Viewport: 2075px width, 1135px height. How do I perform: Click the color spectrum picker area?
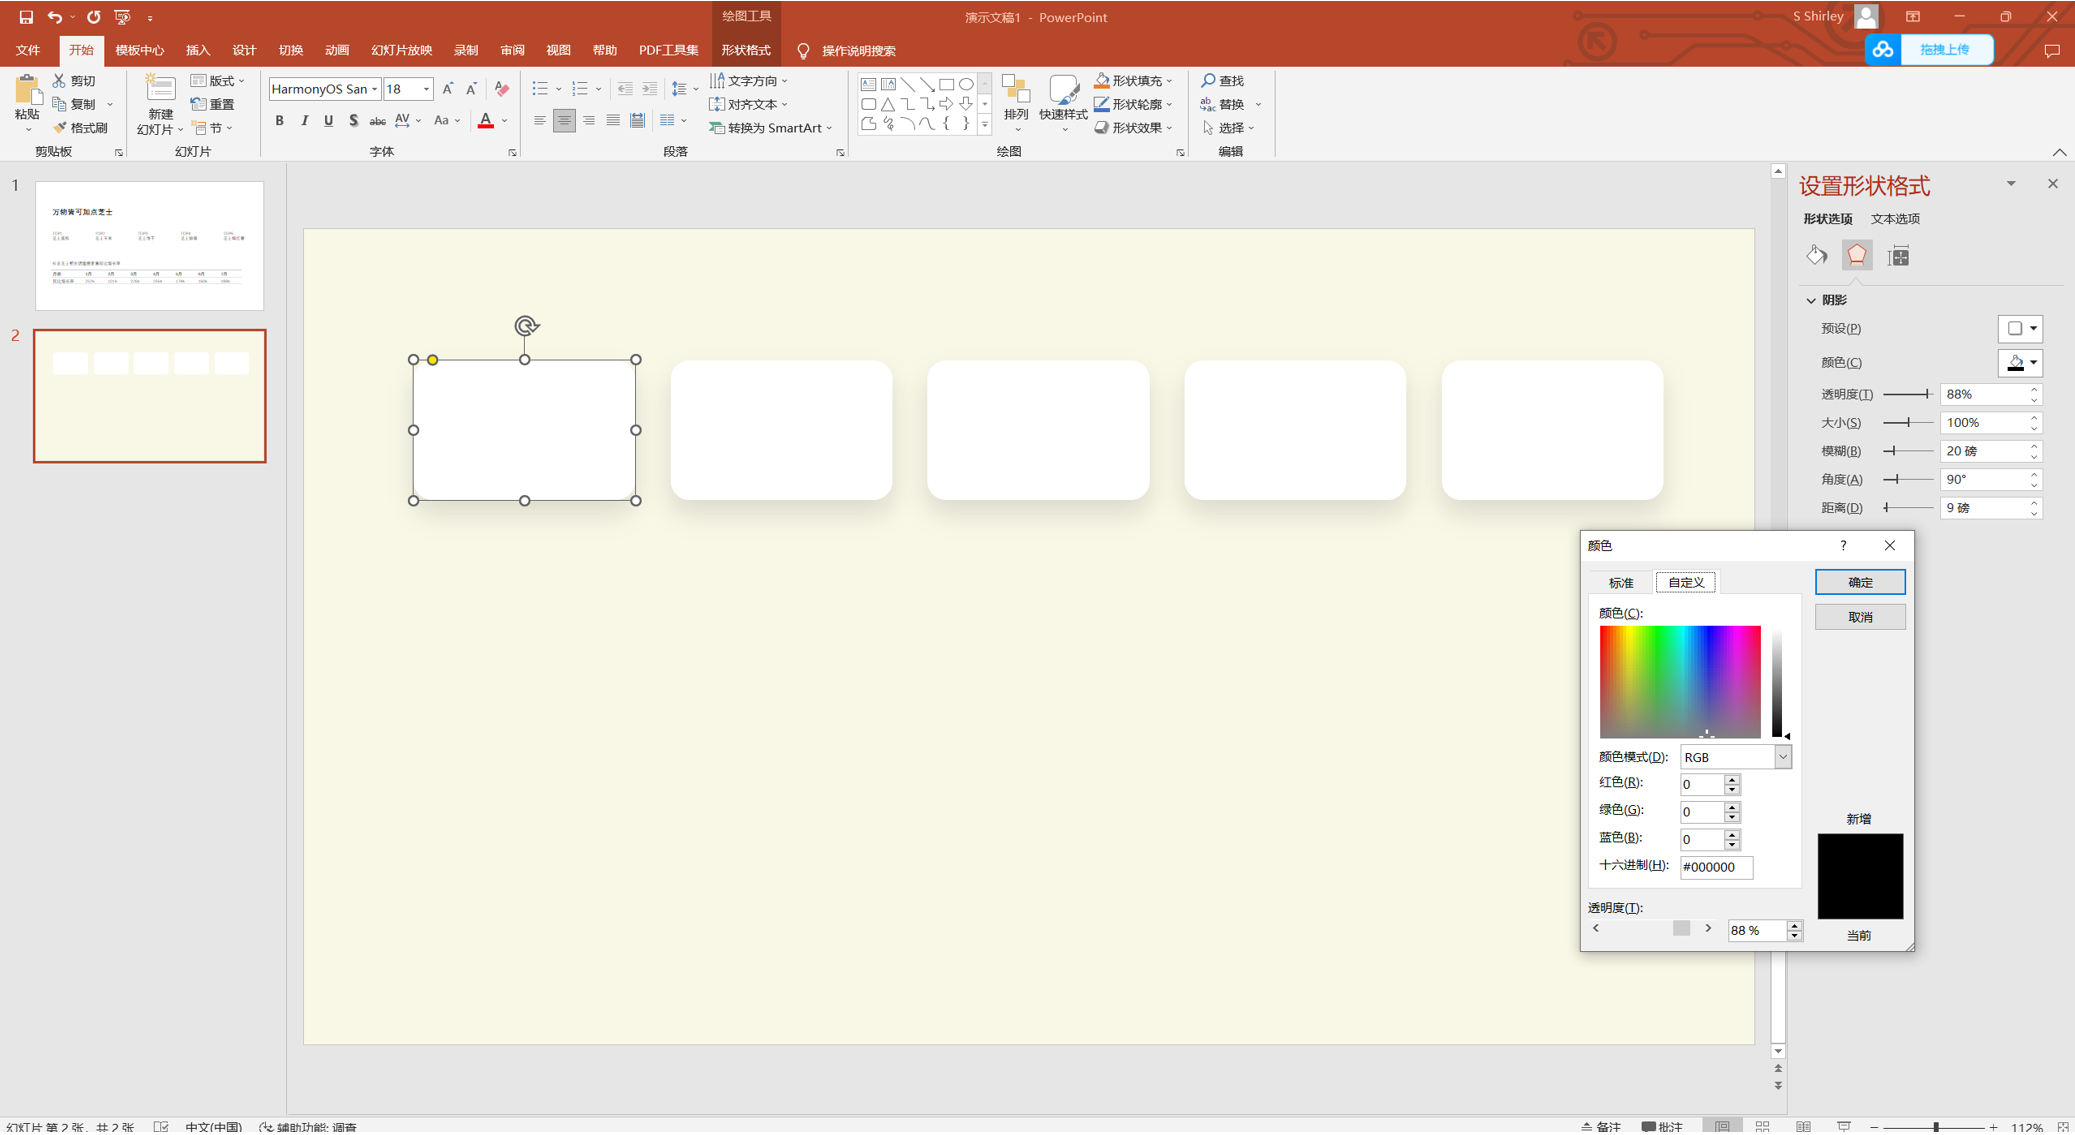(1680, 682)
